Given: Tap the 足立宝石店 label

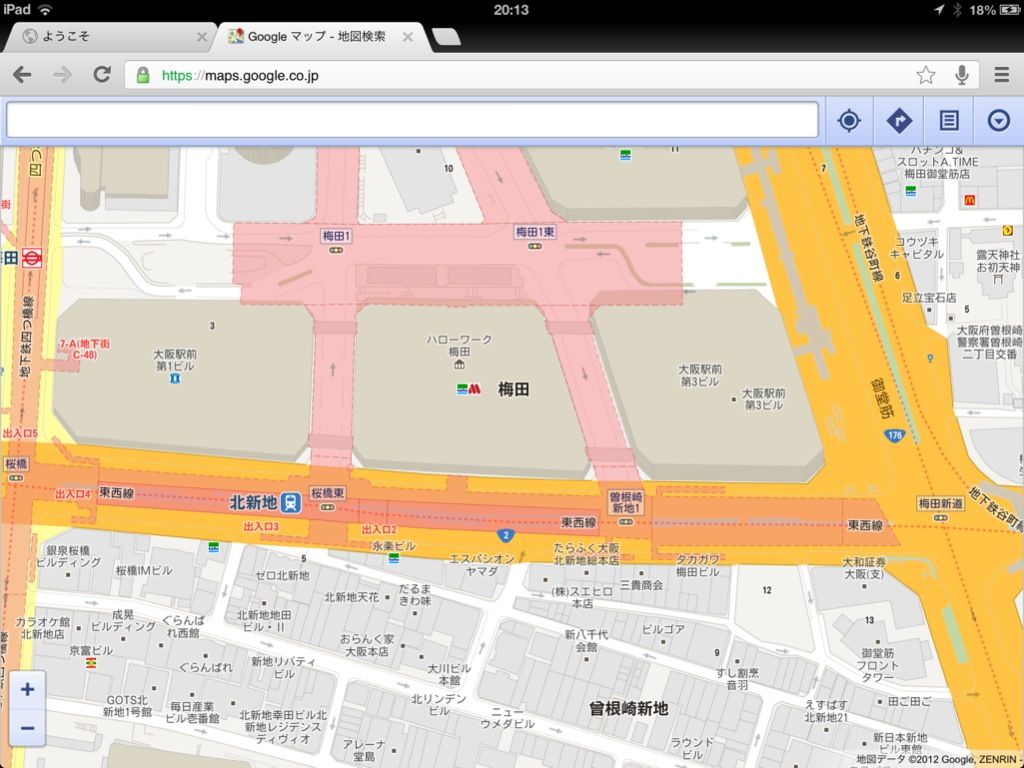Looking at the screenshot, I should point(929,297).
